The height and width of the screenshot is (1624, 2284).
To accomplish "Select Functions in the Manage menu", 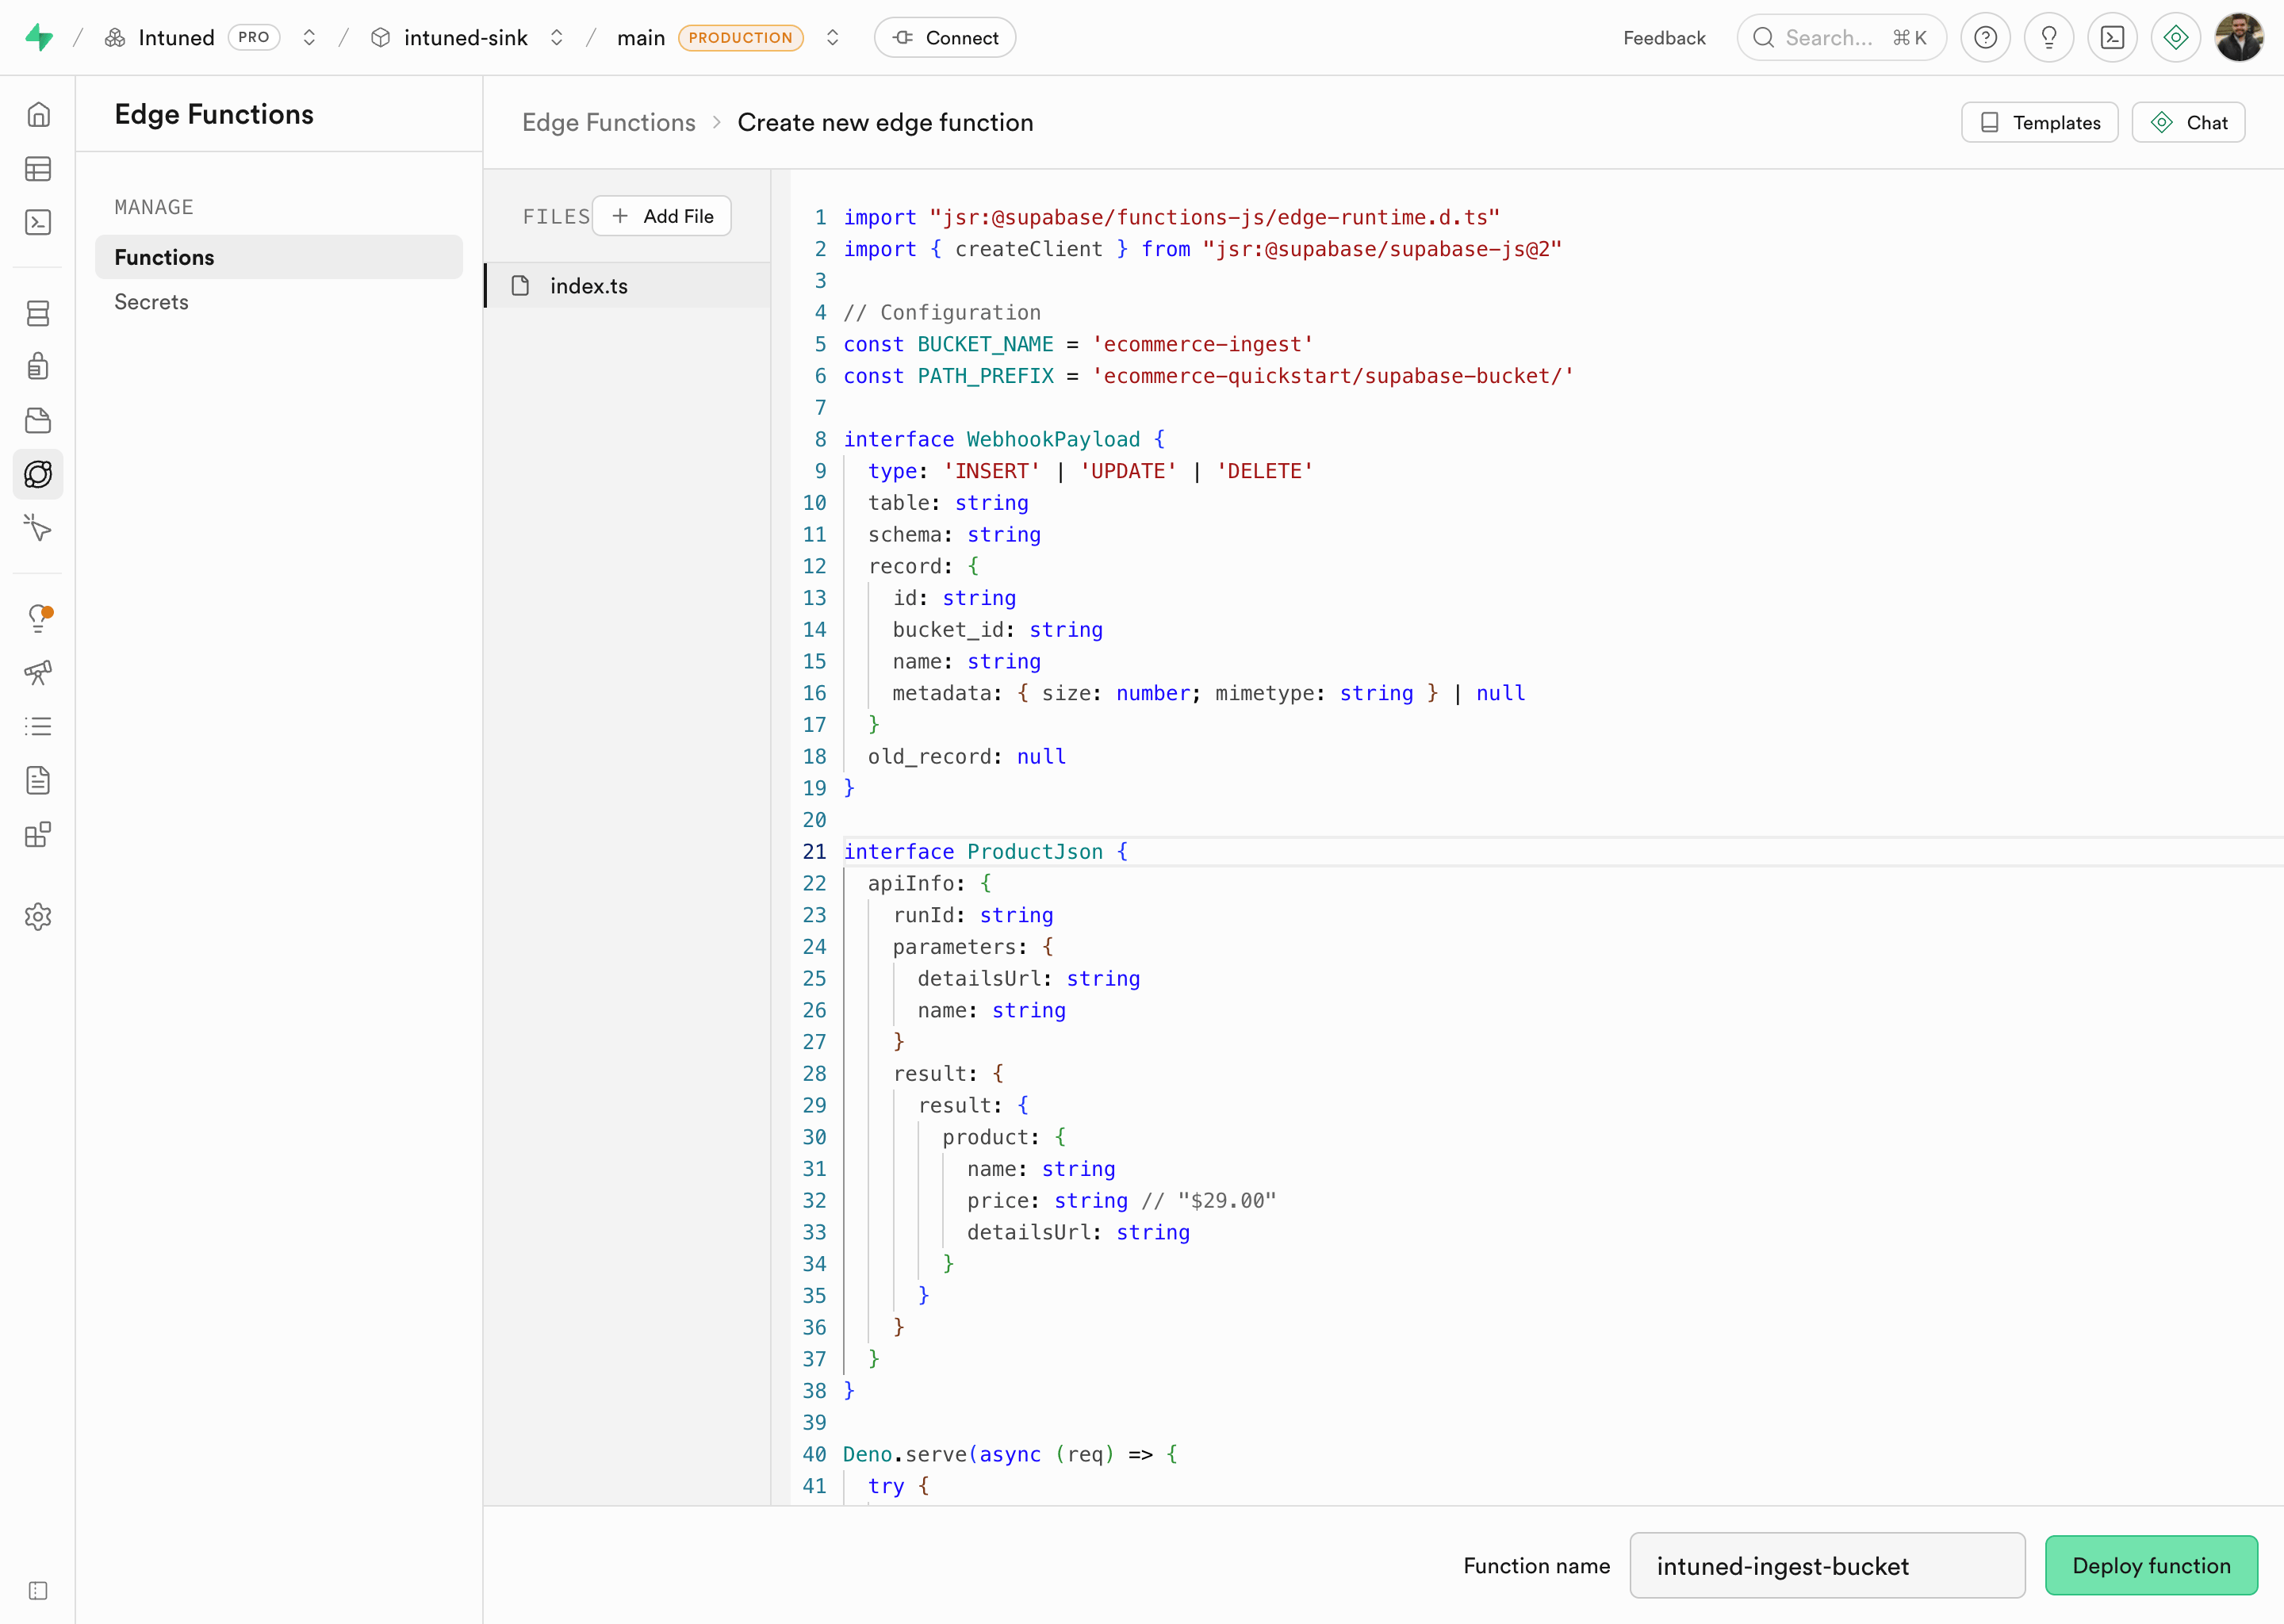I will [279, 257].
